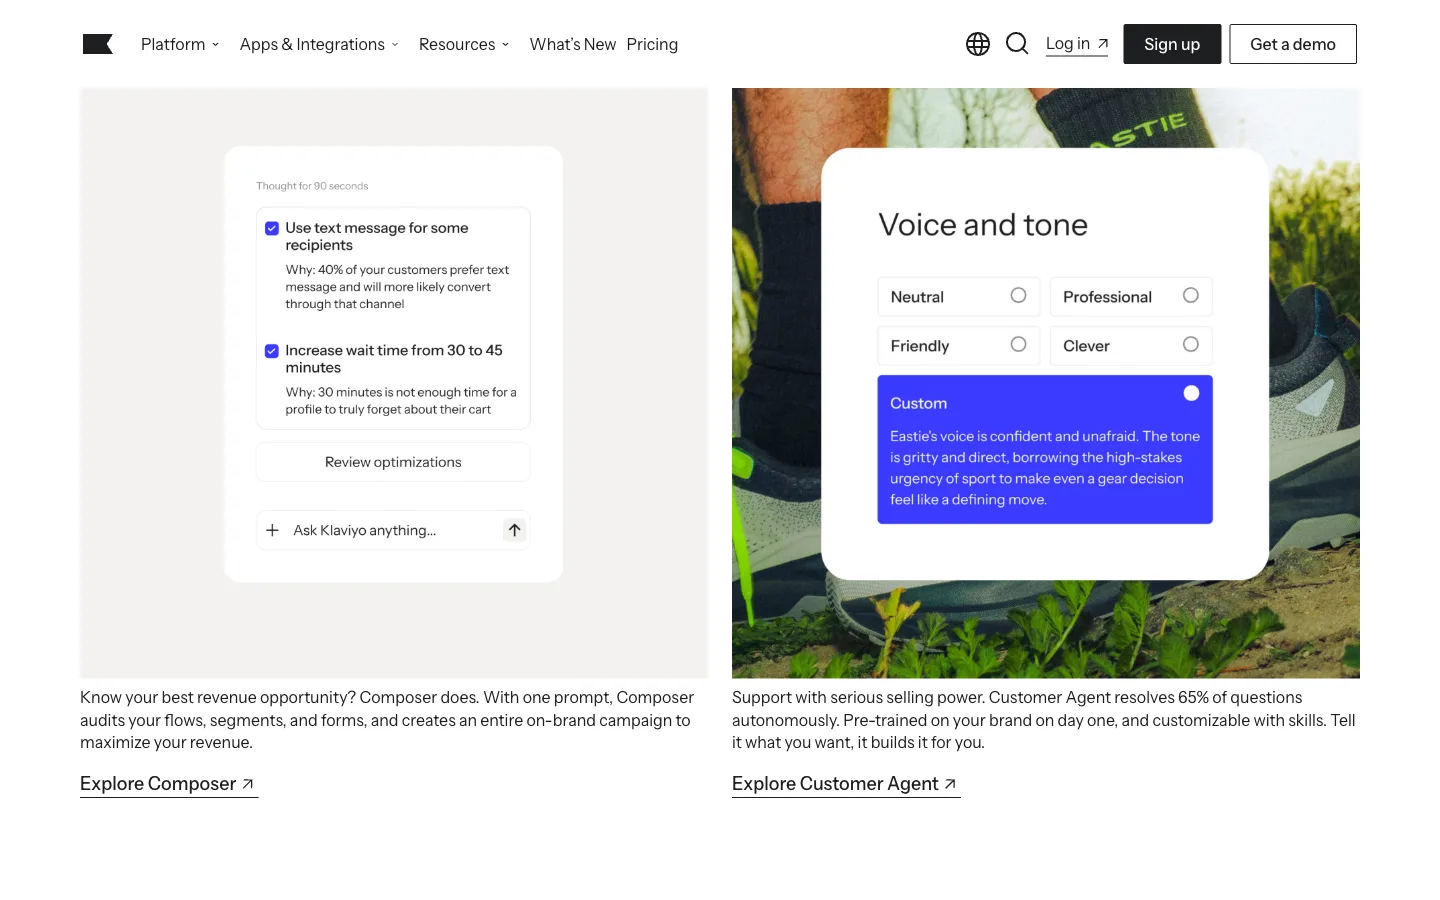Click the Klaviyo flag logo
The width and height of the screenshot is (1440, 900).
tap(98, 44)
